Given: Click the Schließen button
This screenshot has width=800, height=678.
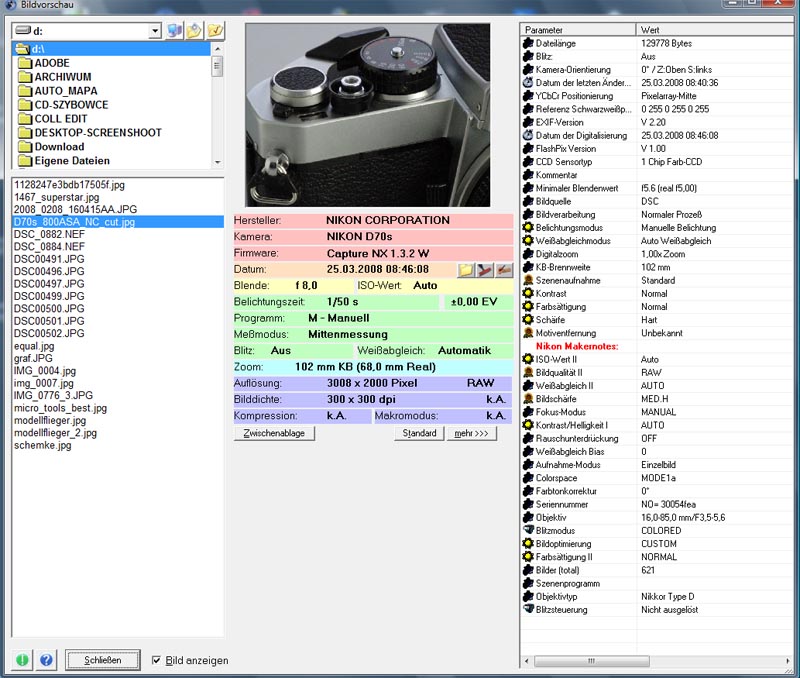Looking at the screenshot, I should 103,660.
